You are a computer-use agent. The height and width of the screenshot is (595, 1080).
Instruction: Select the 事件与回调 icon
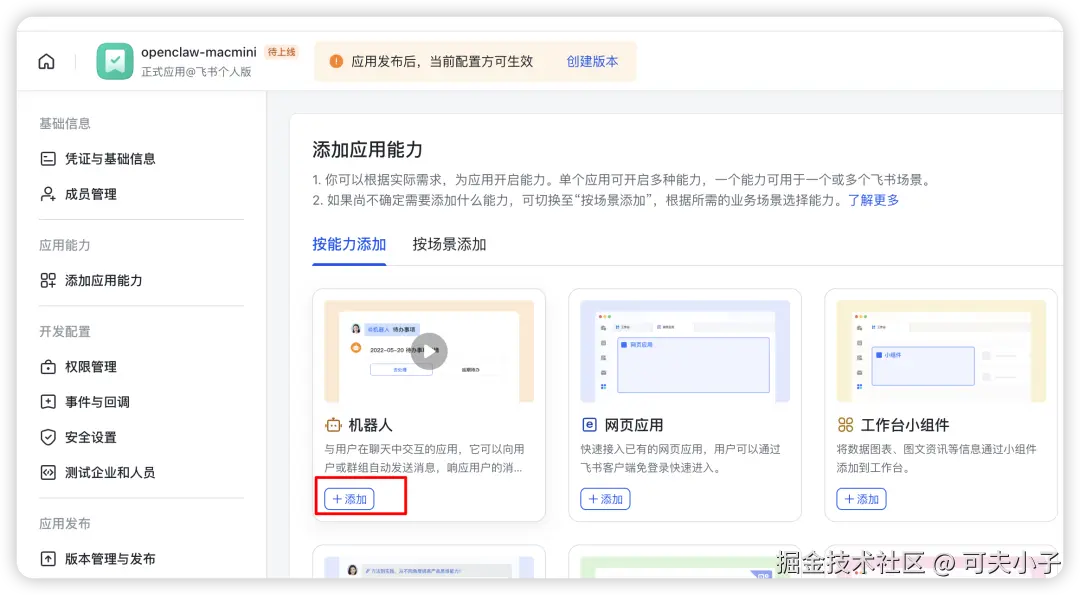point(48,402)
